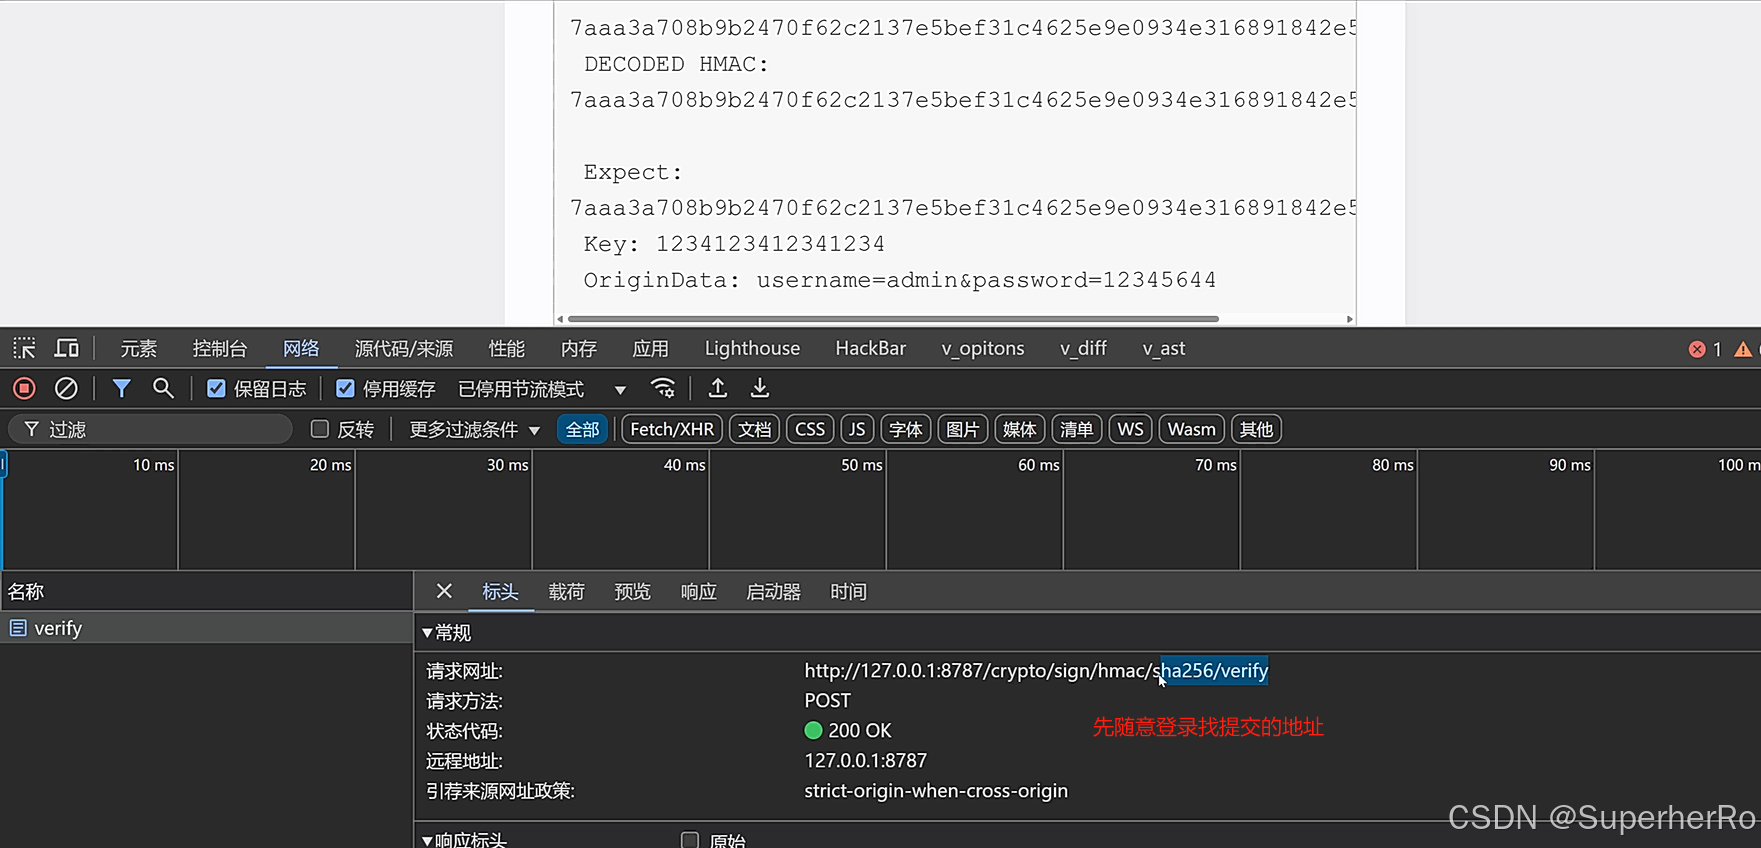Filter requests by CSS
Screen dimensions: 1761x848
click(810, 429)
